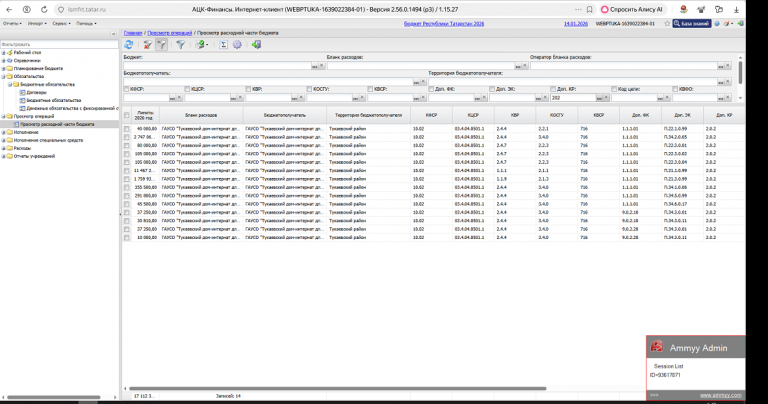Open column settings gear icon
Viewport: 768px width, 404px height.
[237, 45]
